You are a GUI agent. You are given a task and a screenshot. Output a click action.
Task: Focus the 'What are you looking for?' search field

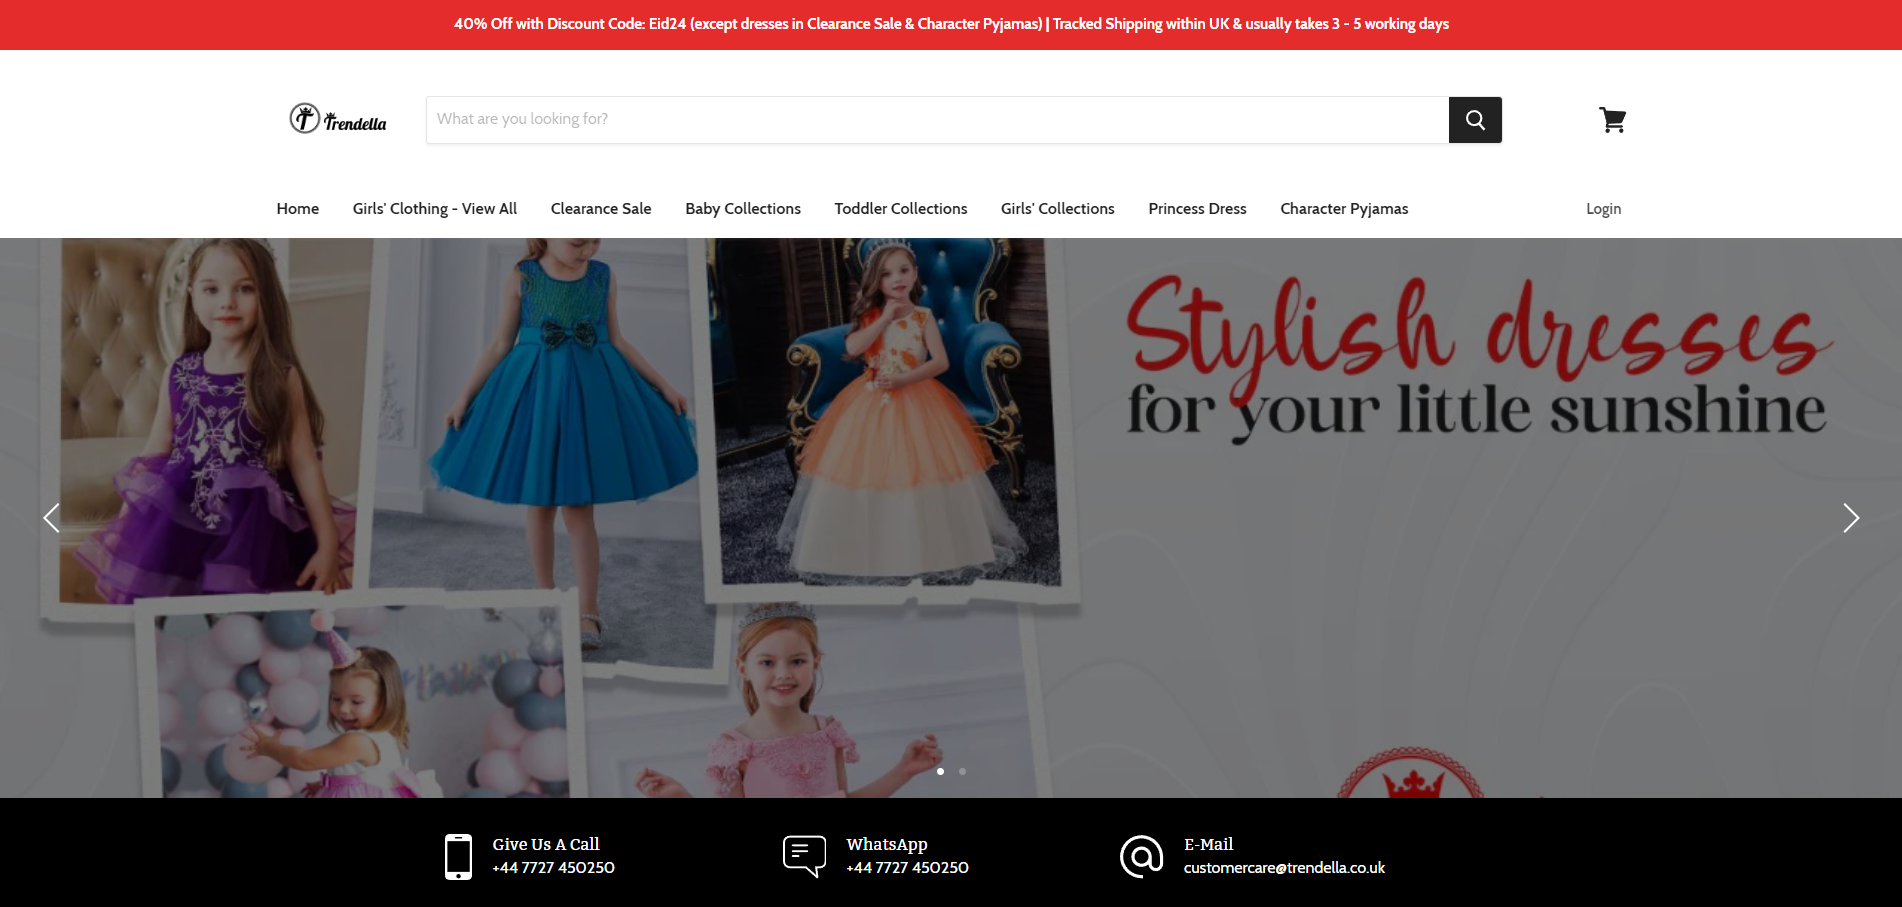point(938,120)
